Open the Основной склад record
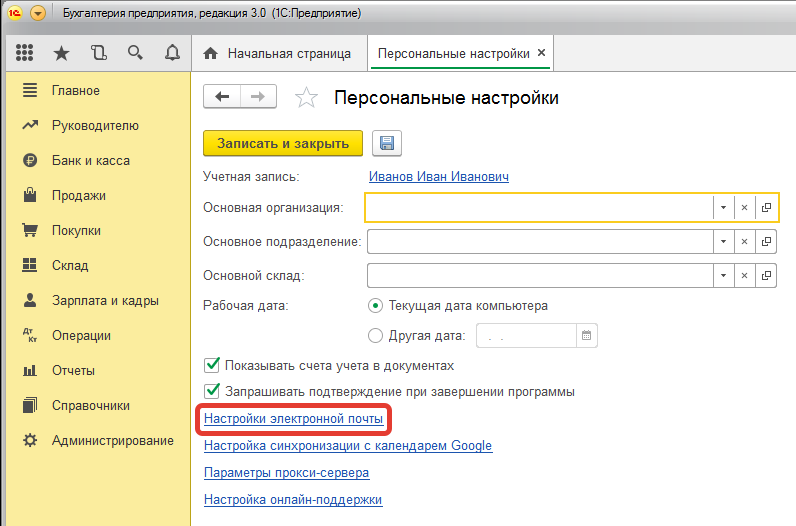The width and height of the screenshot is (796, 526). point(766,275)
